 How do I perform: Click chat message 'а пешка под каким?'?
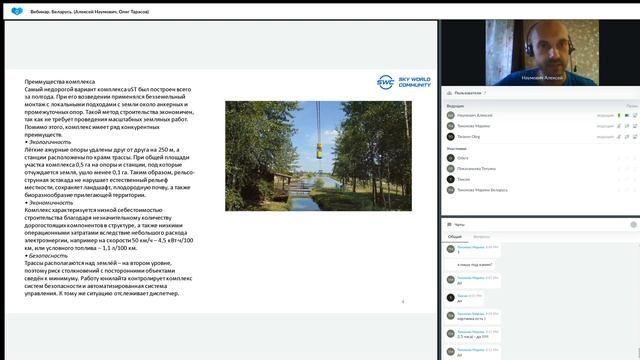click(475, 265)
